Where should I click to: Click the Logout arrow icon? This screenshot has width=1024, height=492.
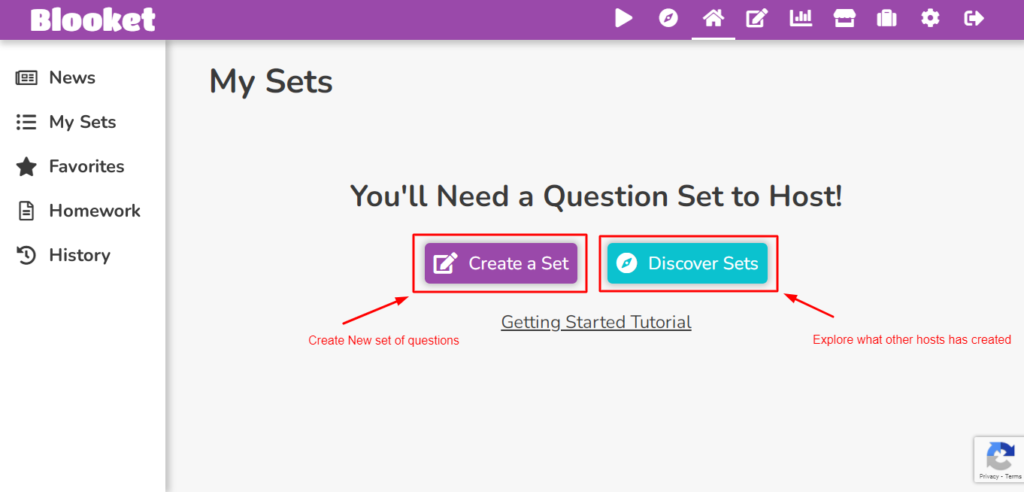(x=974, y=18)
